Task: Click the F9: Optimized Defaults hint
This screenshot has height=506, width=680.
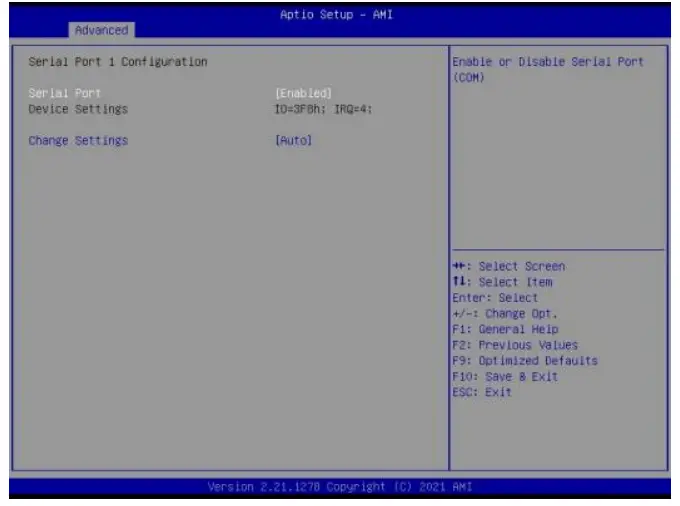Action: 525,360
